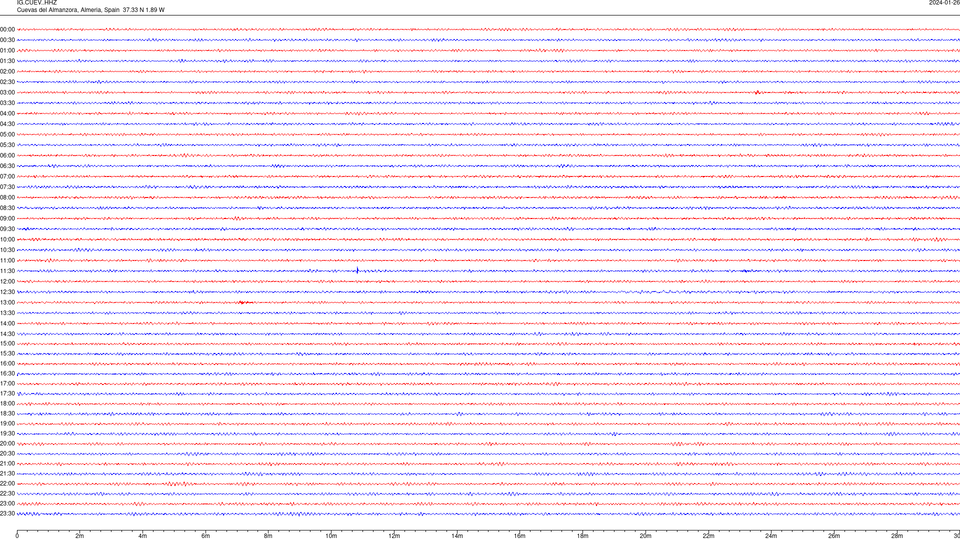Select the 12:00 trace time label
Screen dimensions: 960x540
point(7,282)
